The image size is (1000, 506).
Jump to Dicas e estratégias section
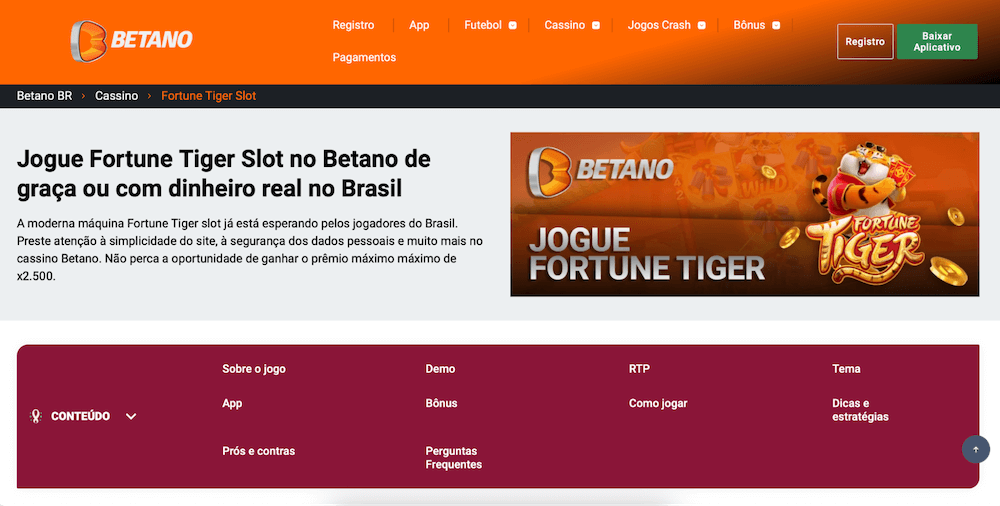860,410
